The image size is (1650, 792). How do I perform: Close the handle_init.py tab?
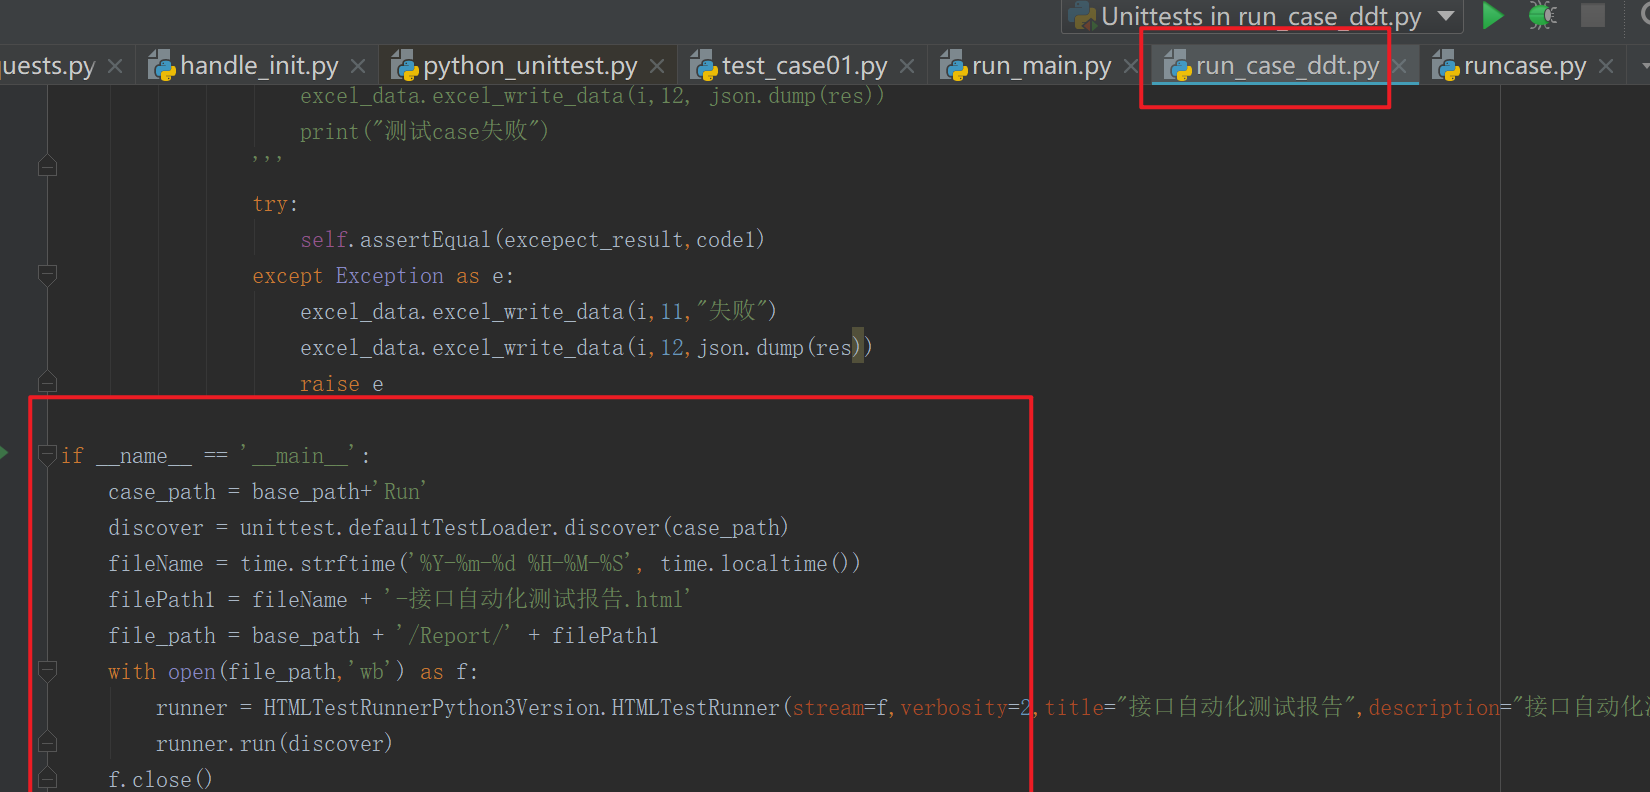click(358, 67)
